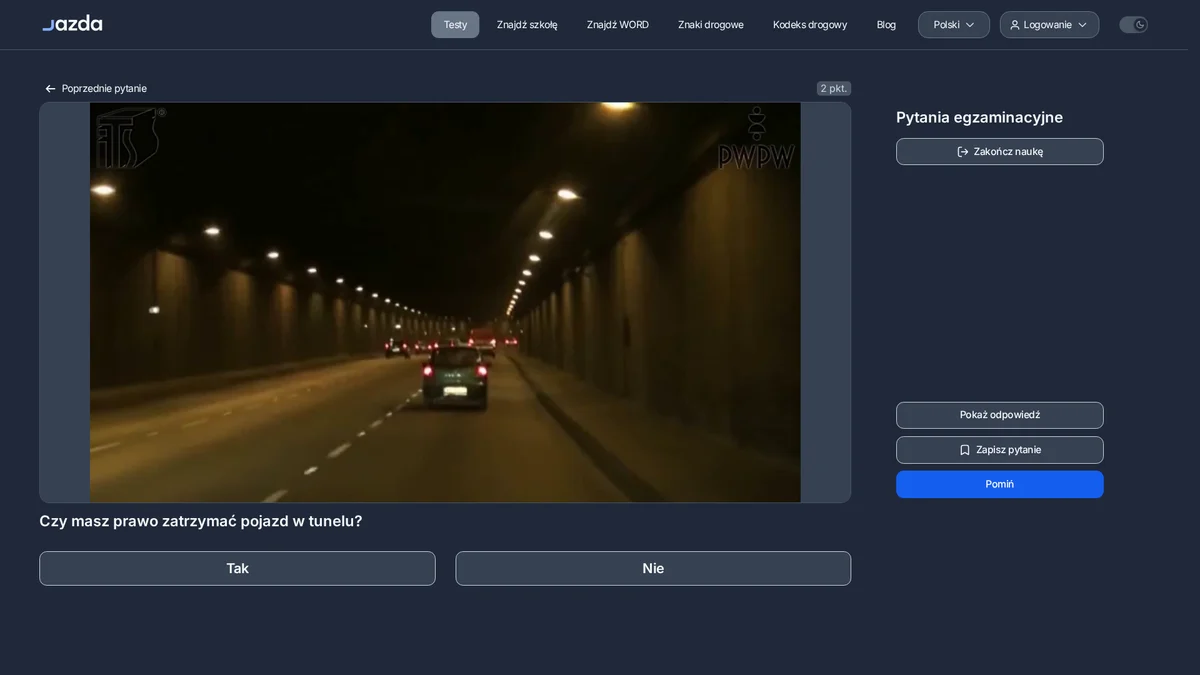Click the blue Pomiń button
The image size is (1200, 675).
pyautogui.click(x=1000, y=484)
